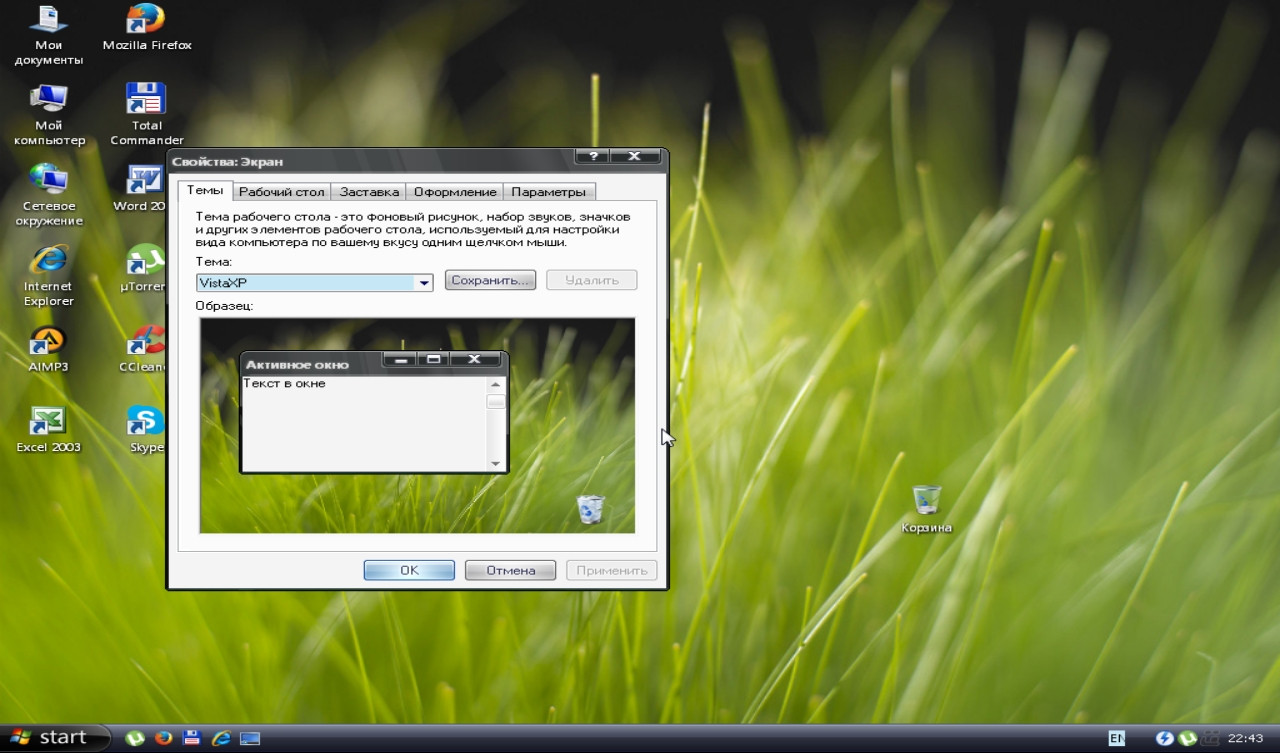This screenshot has height=753, width=1280.
Task: Open the Заставка tab
Action: tap(369, 192)
